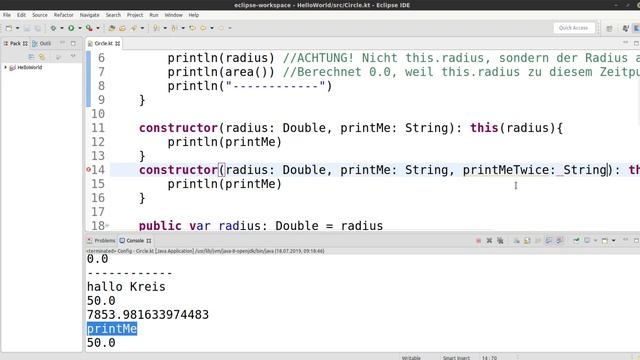Open the Search menu
The image size is (640, 360).
click(x=113, y=15)
